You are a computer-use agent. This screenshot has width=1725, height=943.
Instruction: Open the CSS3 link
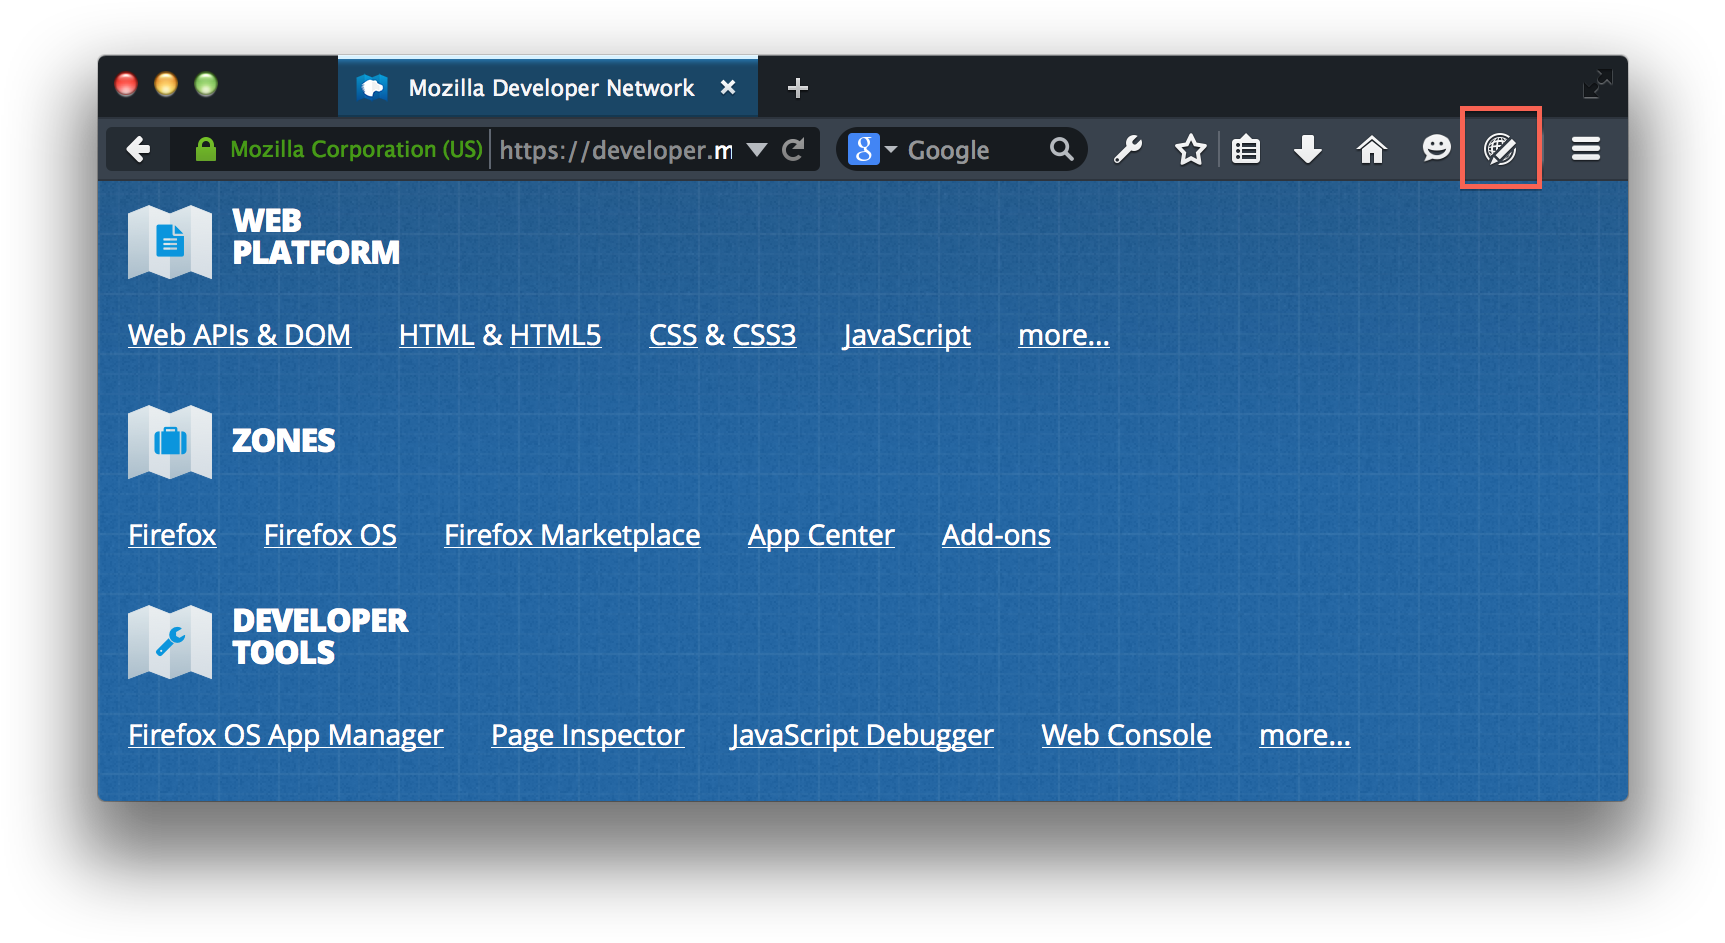point(764,335)
